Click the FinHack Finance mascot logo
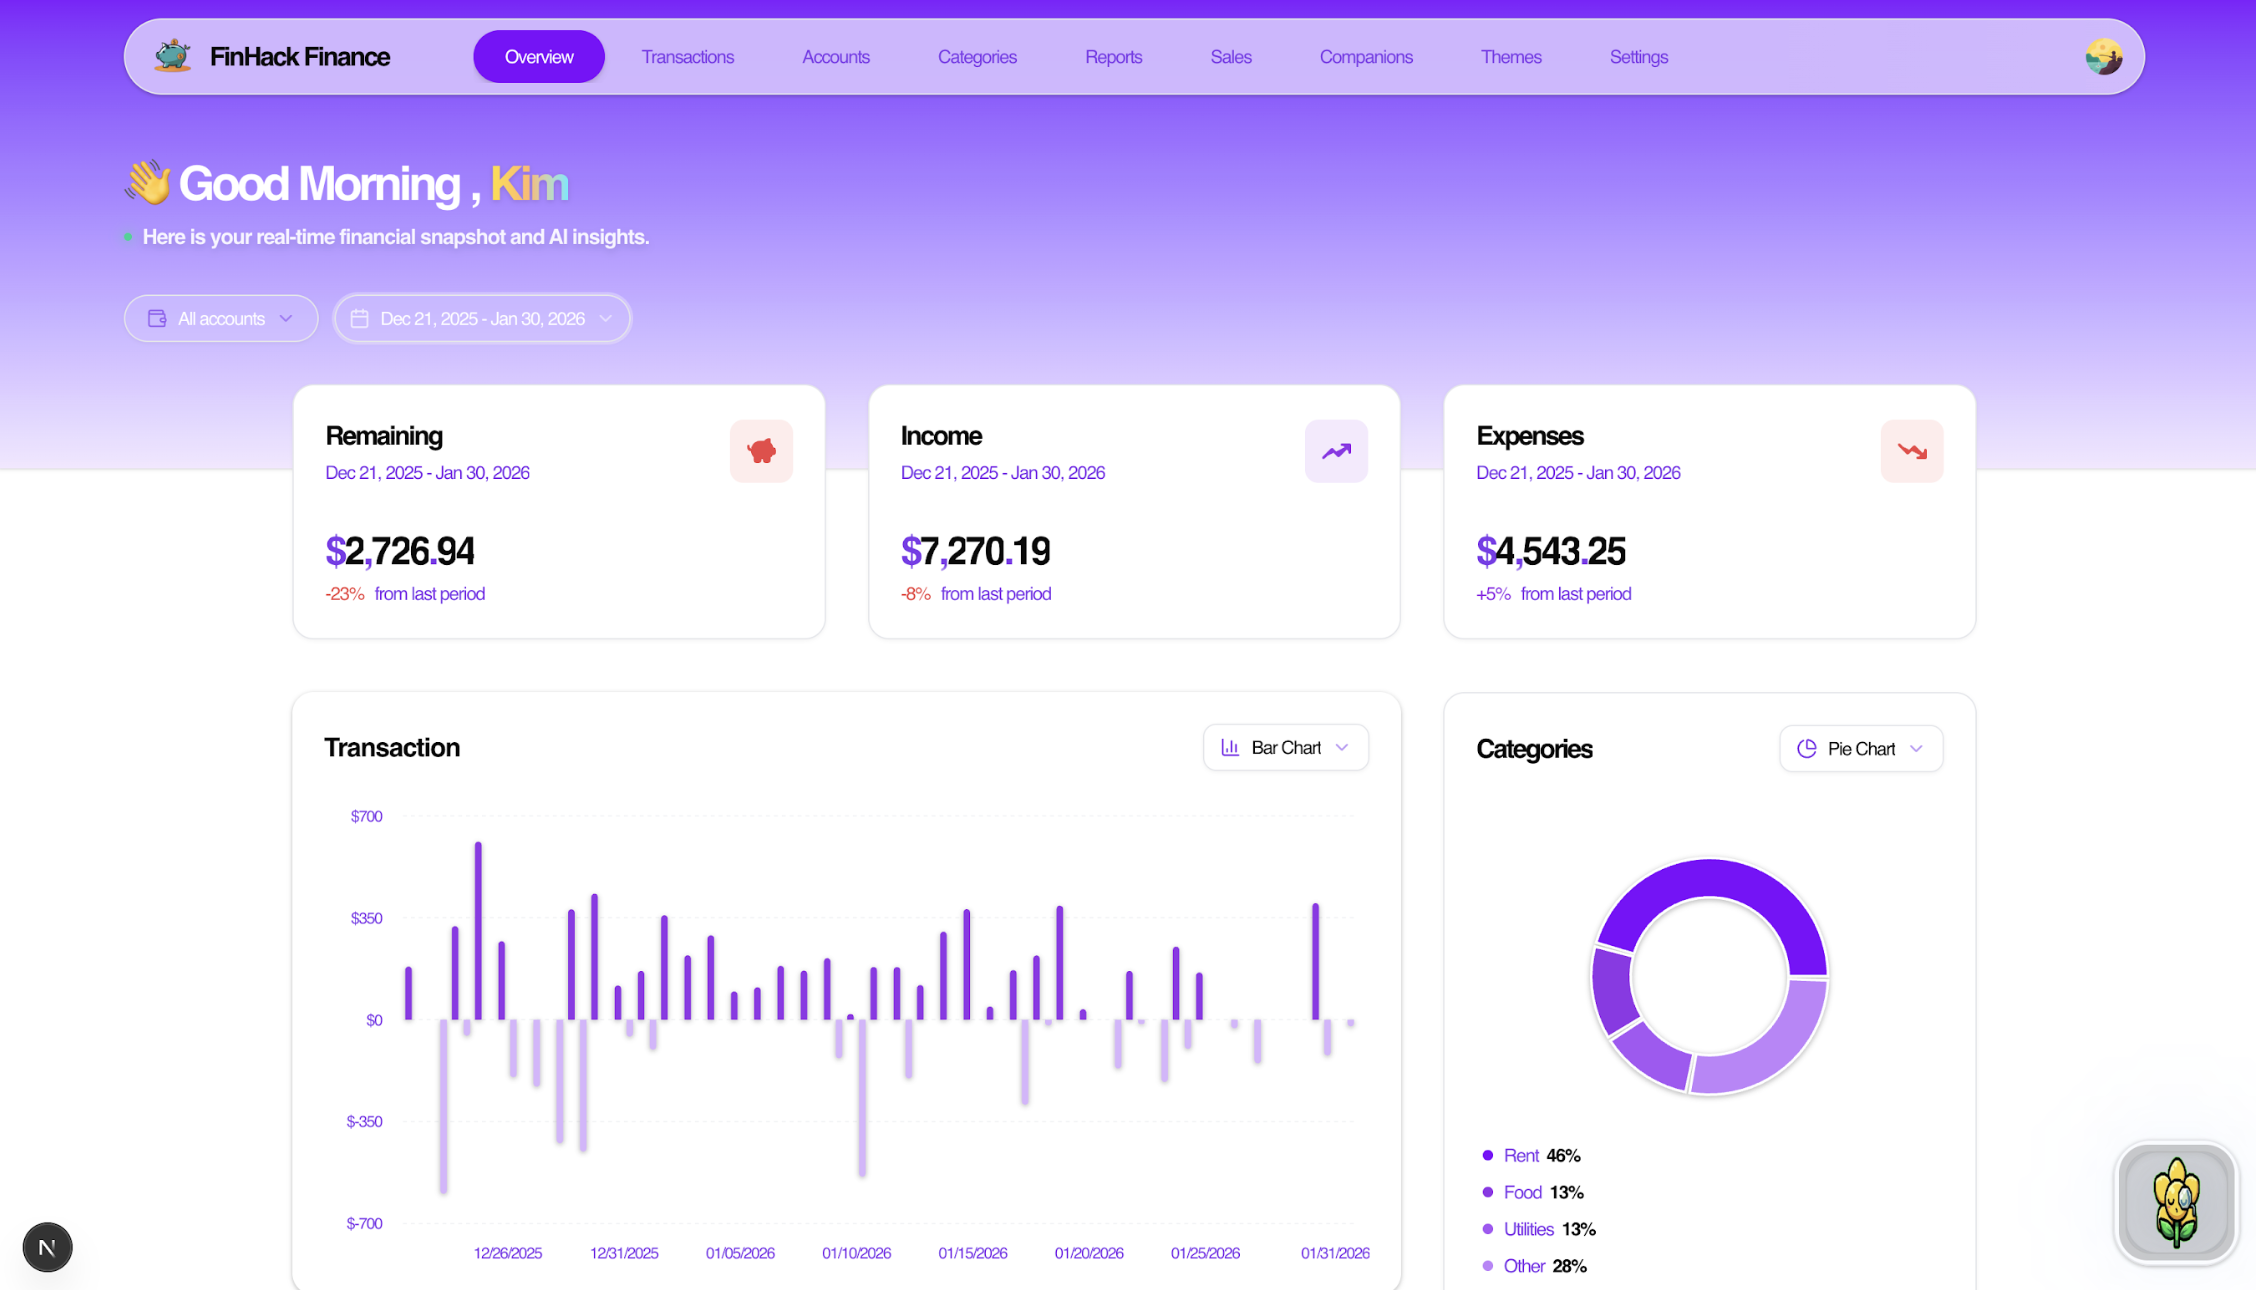Image resolution: width=2256 pixels, height=1290 pixels. [172, 56]
